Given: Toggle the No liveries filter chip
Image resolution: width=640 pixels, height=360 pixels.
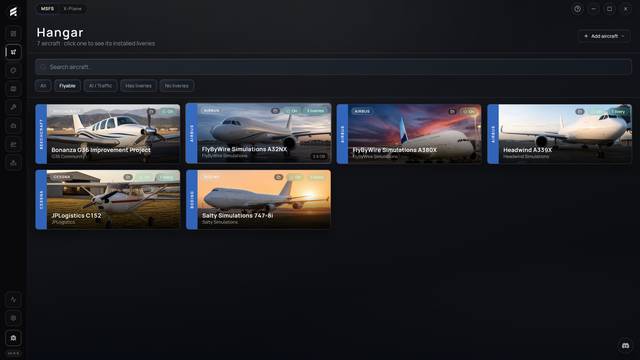Looking at the screenshot, I should tap(177, 86).
